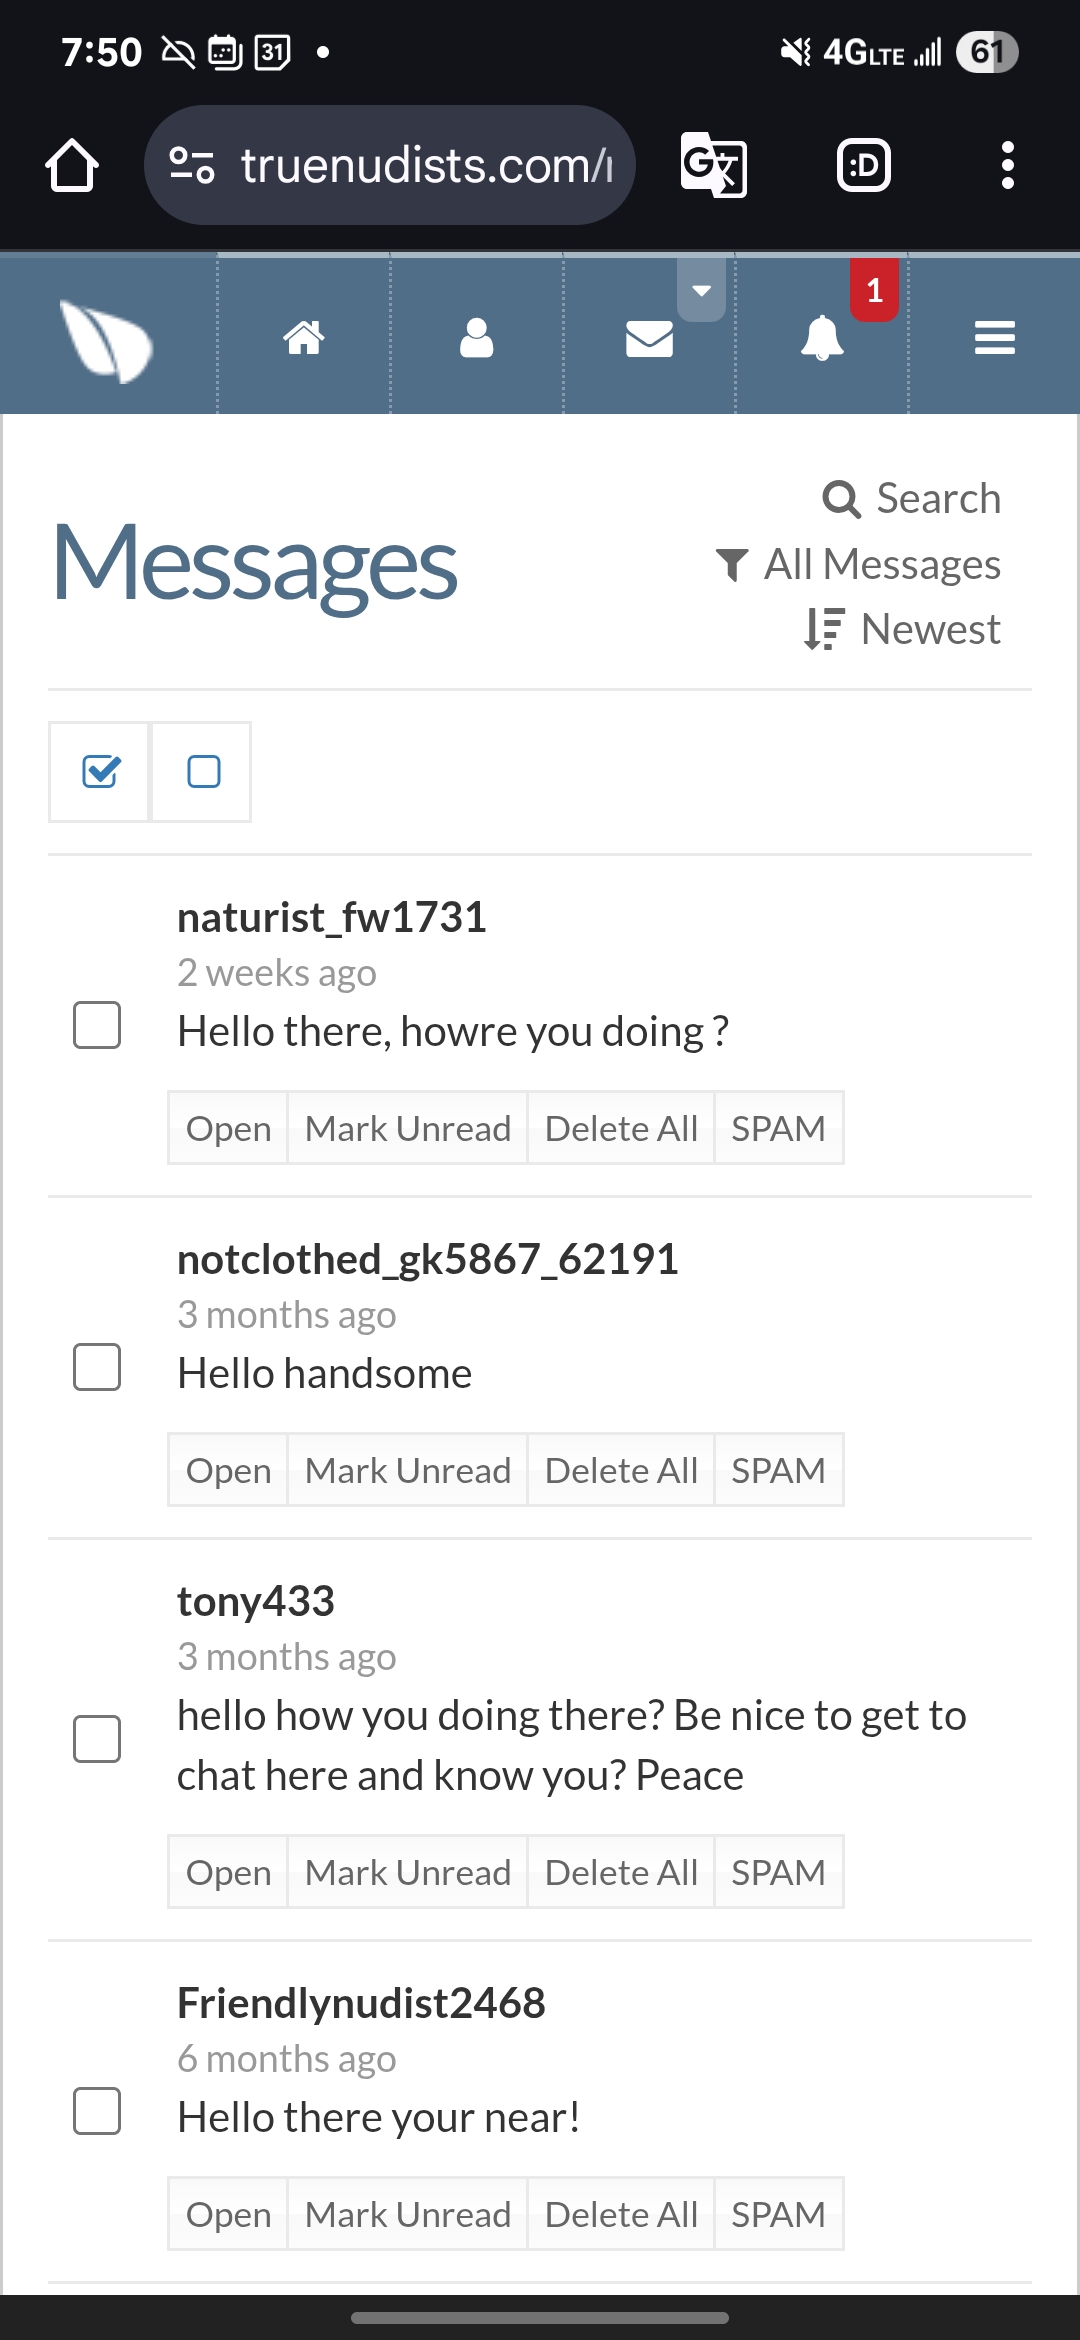This screenshot has width=1080, height=2340.
Task: Open the browser tab switcher
Action: click(864, 165)
